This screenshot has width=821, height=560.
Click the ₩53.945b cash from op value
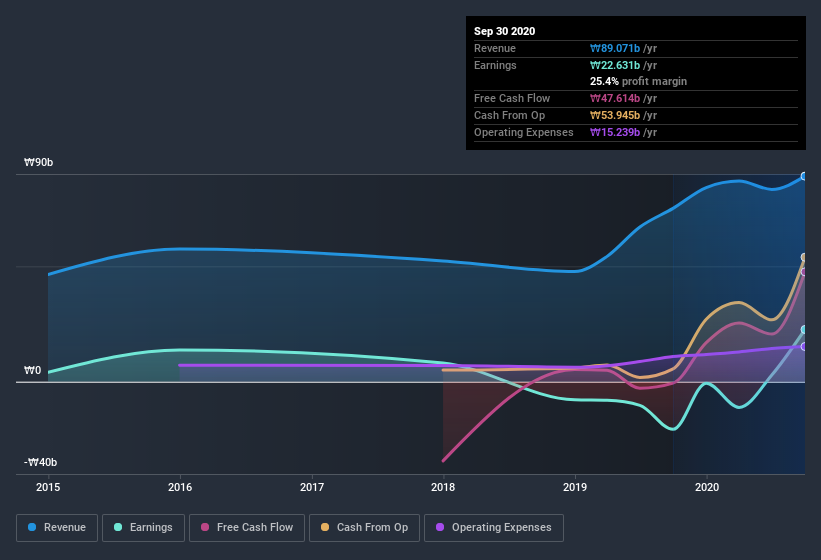pyautogui.click(x=615, y=115)
